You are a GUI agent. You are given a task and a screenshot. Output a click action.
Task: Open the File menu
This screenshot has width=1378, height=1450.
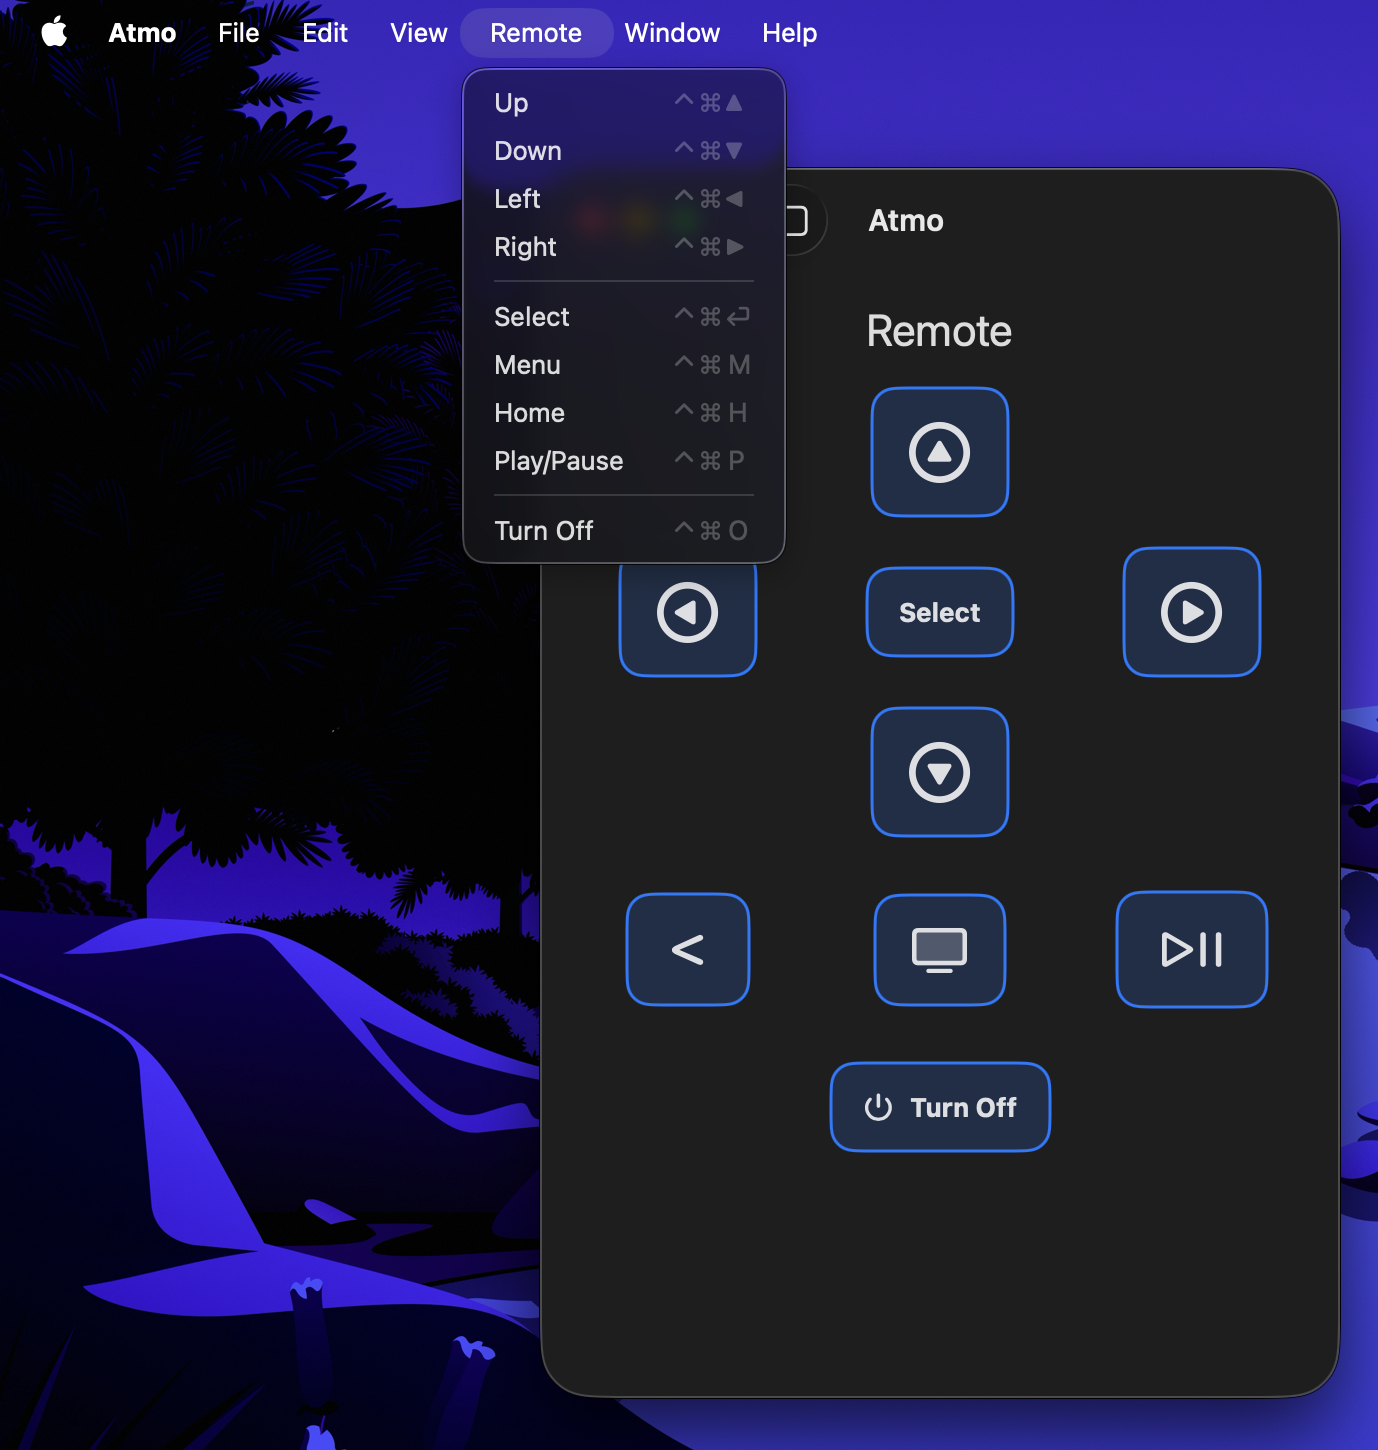pyautogui.click(x=238, y=33)
